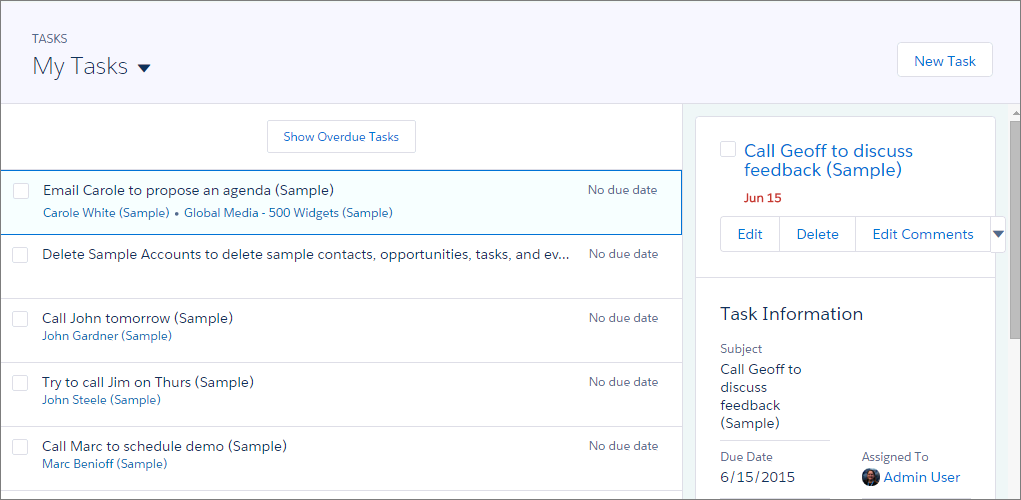Check off Try to call Jim task
This screenshot has height=500, width=1021.
click(x=20, y=382)
